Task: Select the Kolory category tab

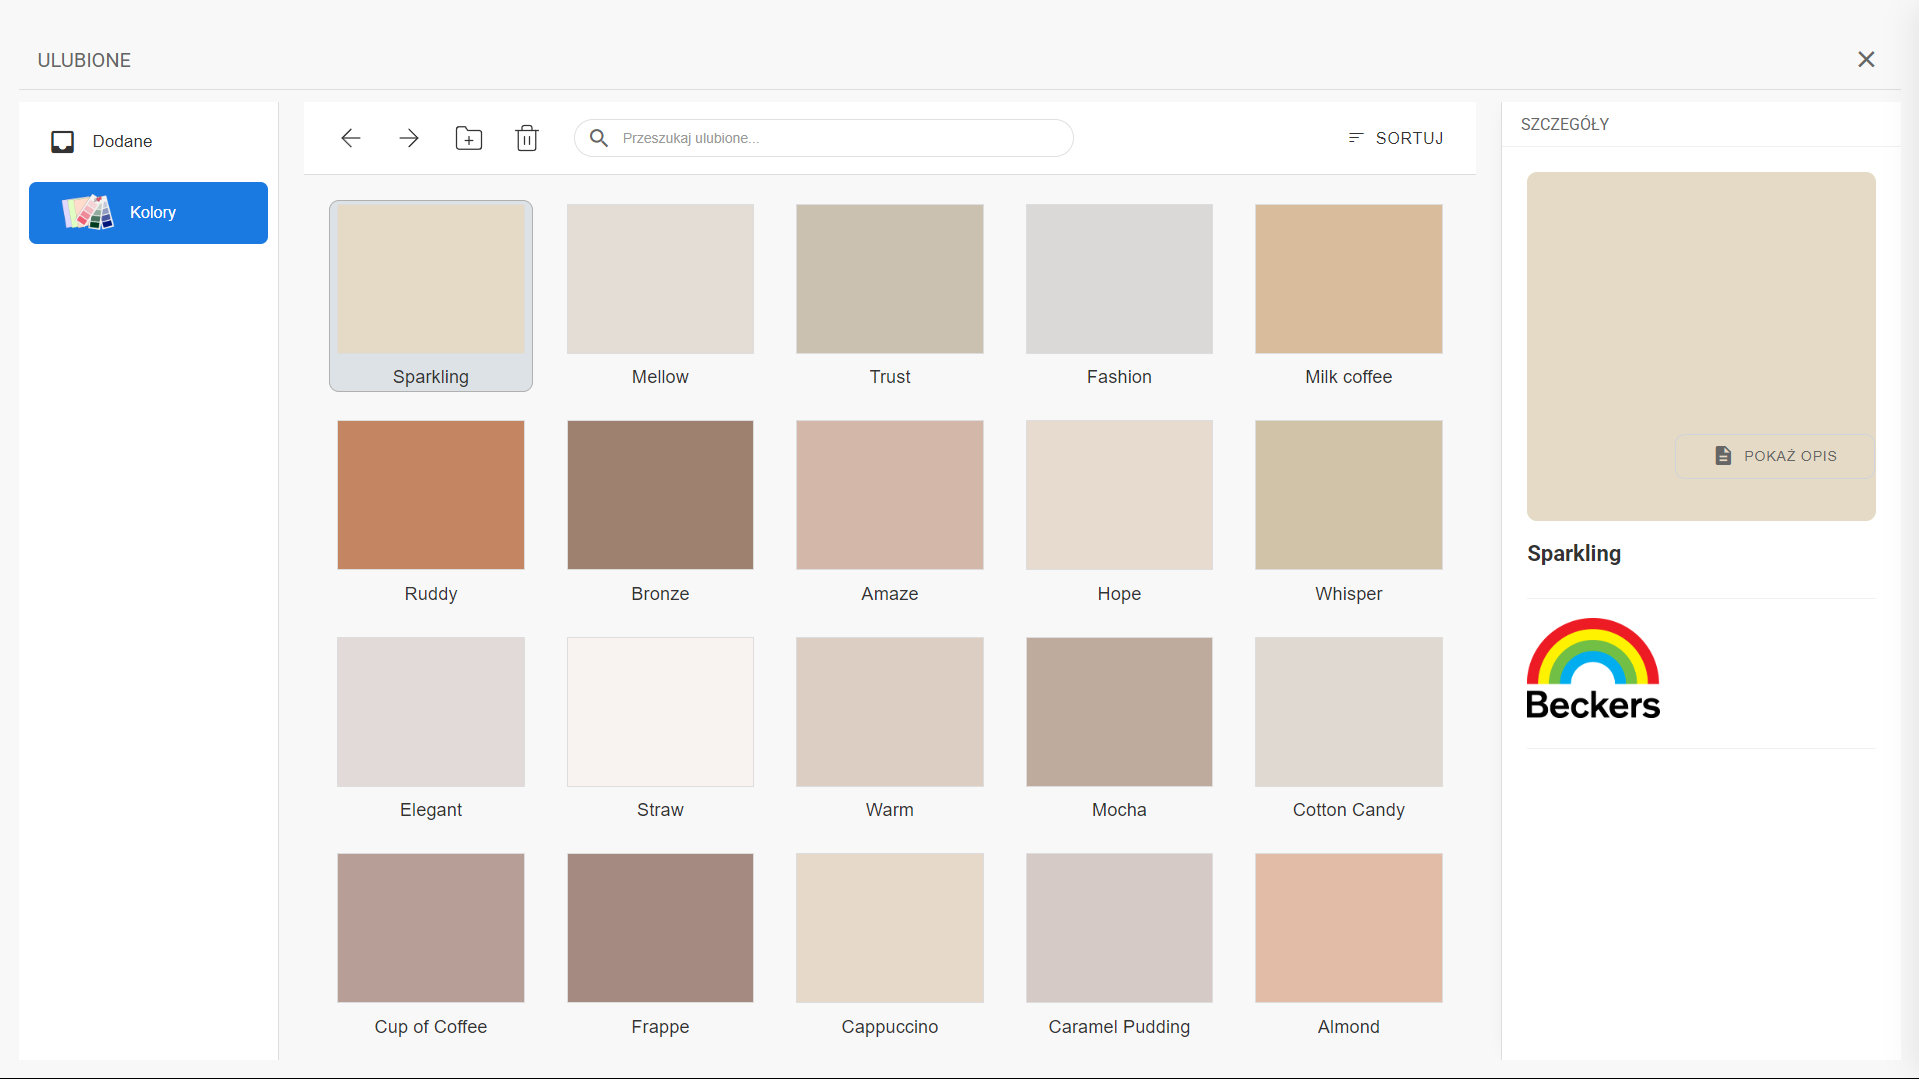Action: (x=148, y=213)
